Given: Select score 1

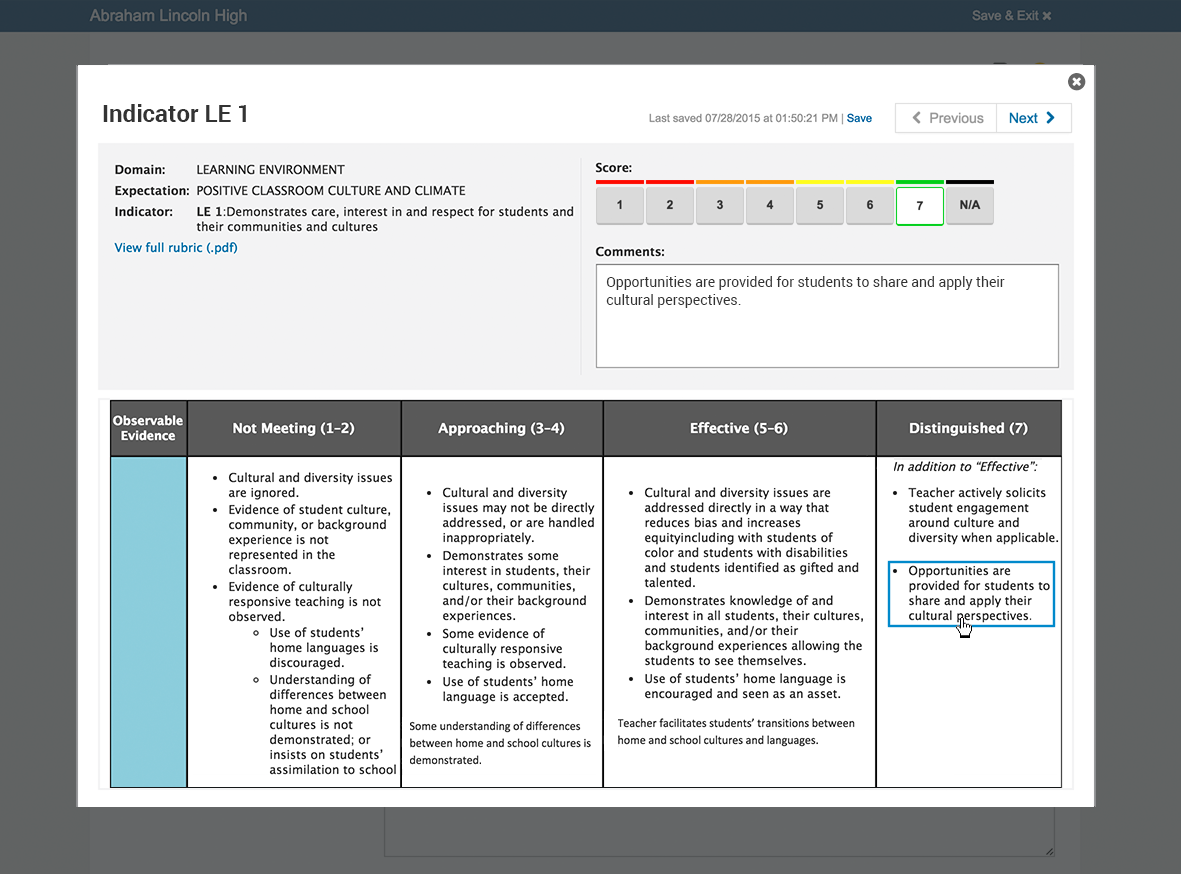Looking at the screenshot, I should [620, 205].
